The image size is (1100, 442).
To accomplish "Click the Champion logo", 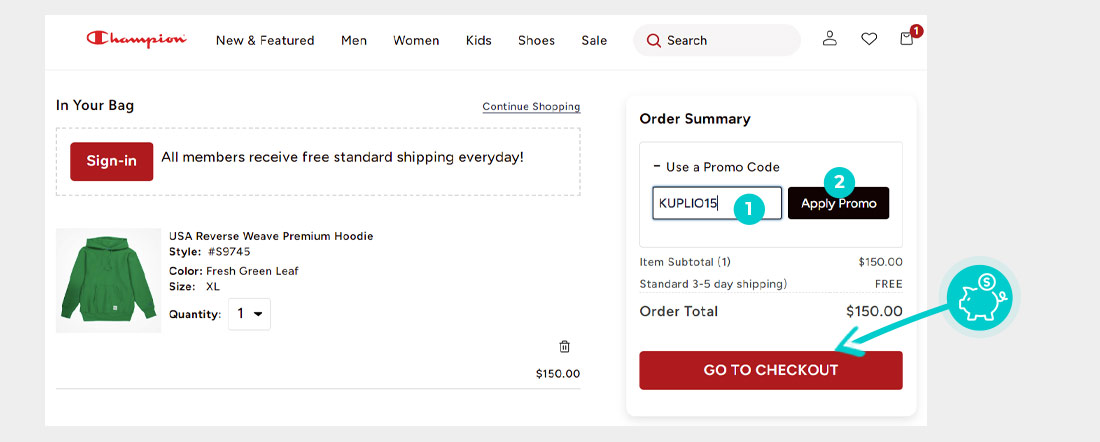I will coord(137,39).
